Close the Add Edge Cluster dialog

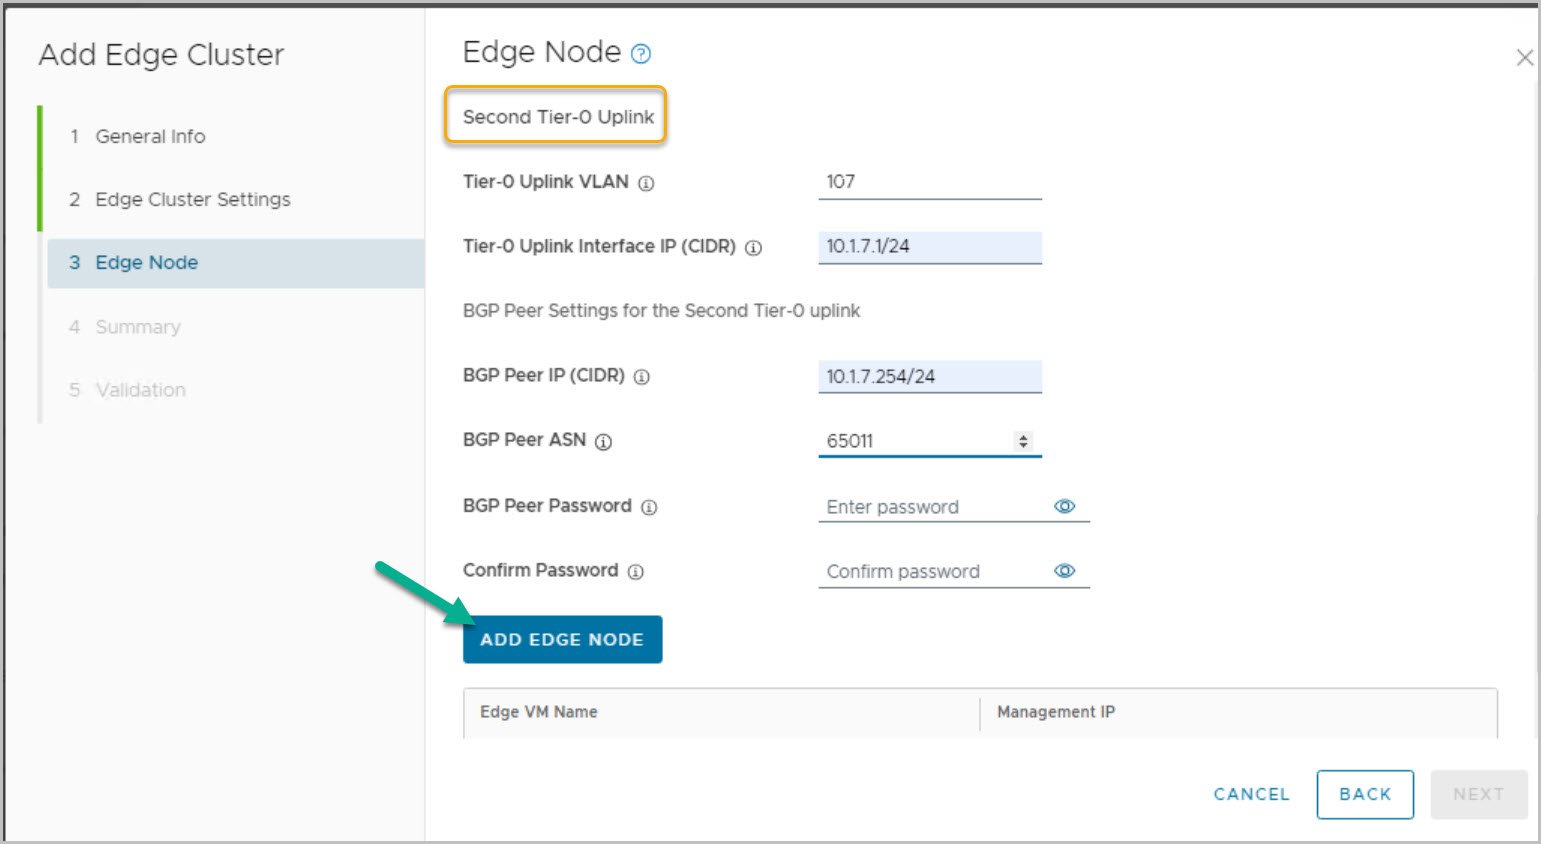(x=1524, y=58)
